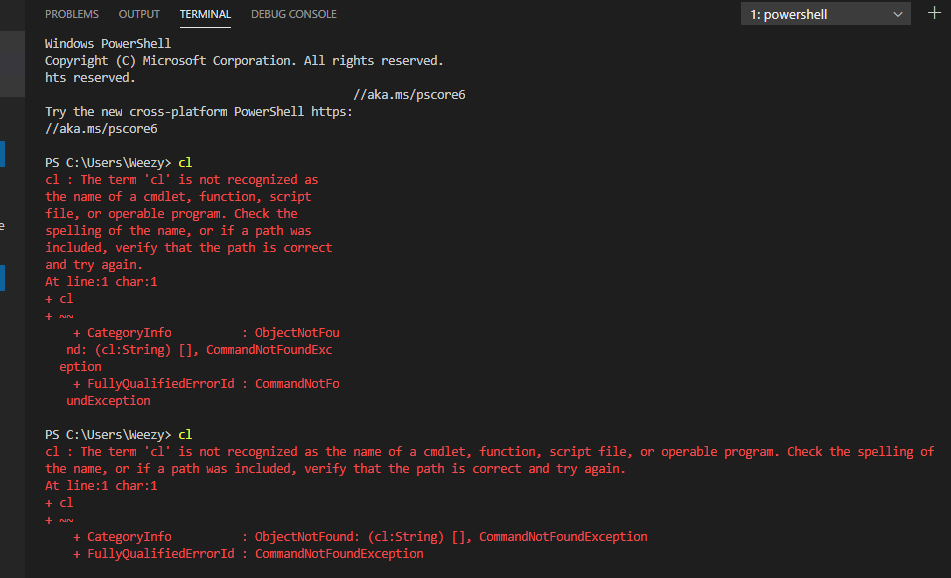951x578 pixels.
Task: Open a new terminal with the plus icon
Action: (x=935, y=13)
